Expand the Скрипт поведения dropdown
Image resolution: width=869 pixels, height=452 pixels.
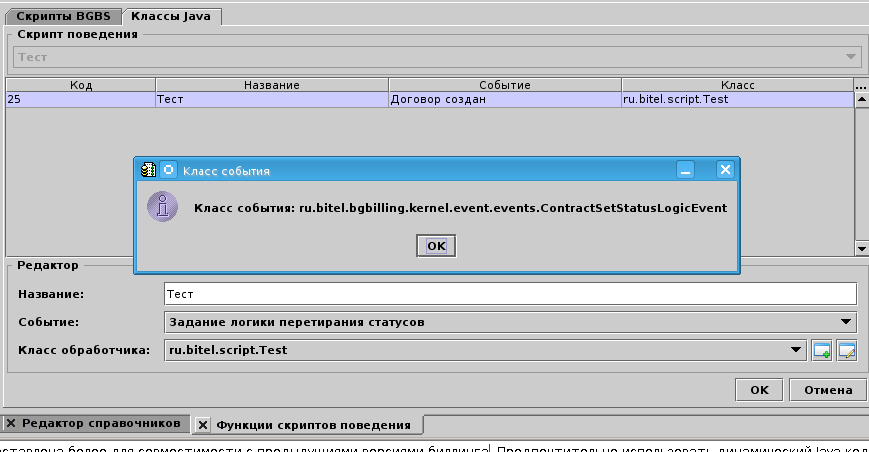[851, 57]
